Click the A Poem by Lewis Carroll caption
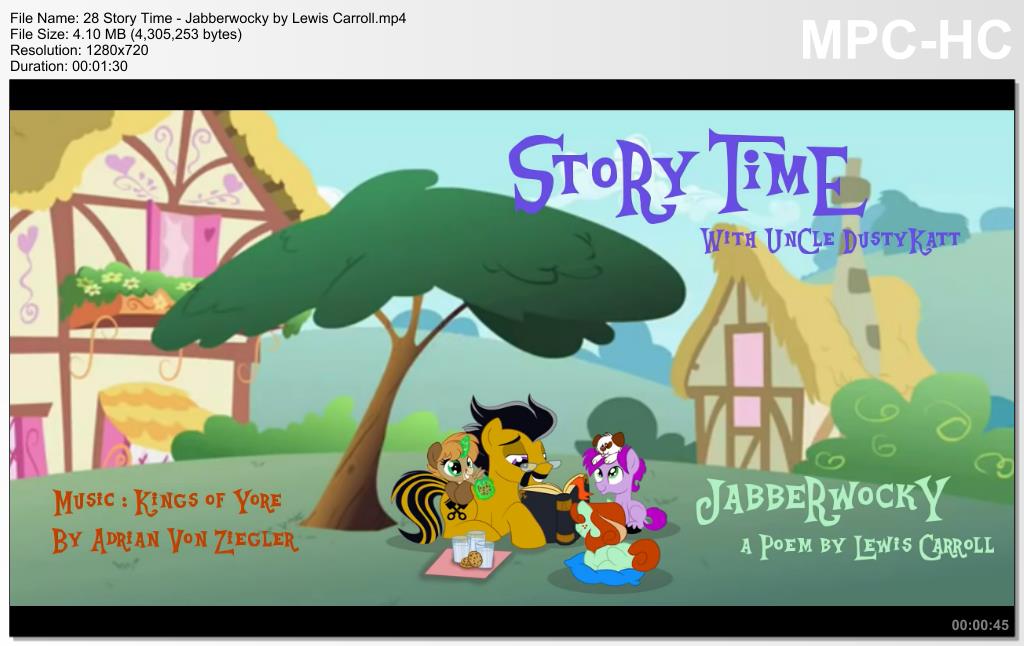Screen dimensions: 1024x646 866,546
